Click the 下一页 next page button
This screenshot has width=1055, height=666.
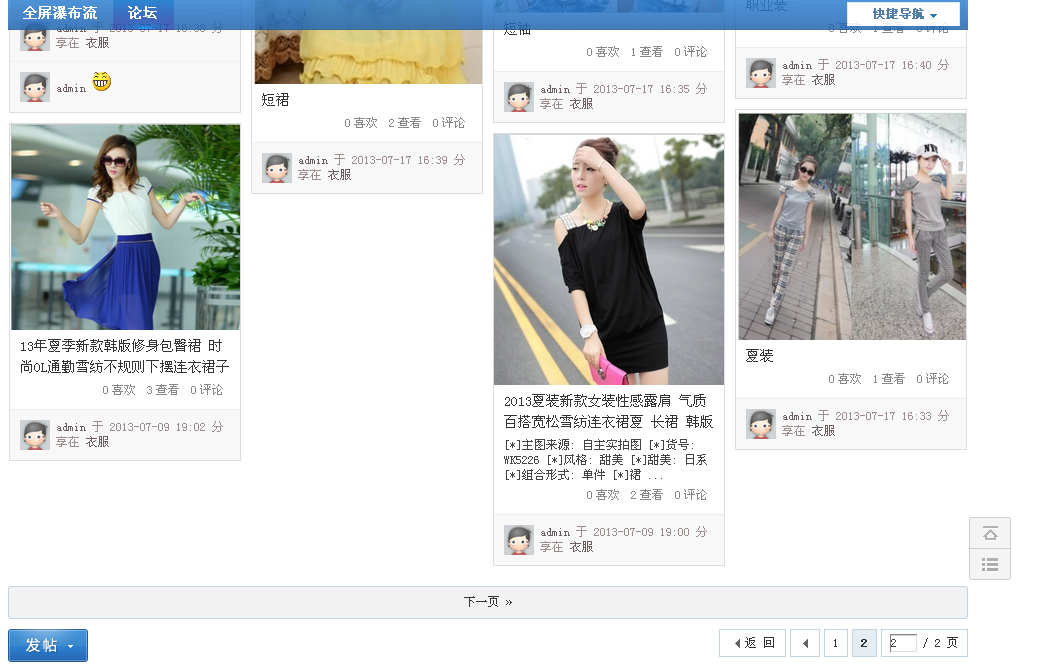[487, 601]
